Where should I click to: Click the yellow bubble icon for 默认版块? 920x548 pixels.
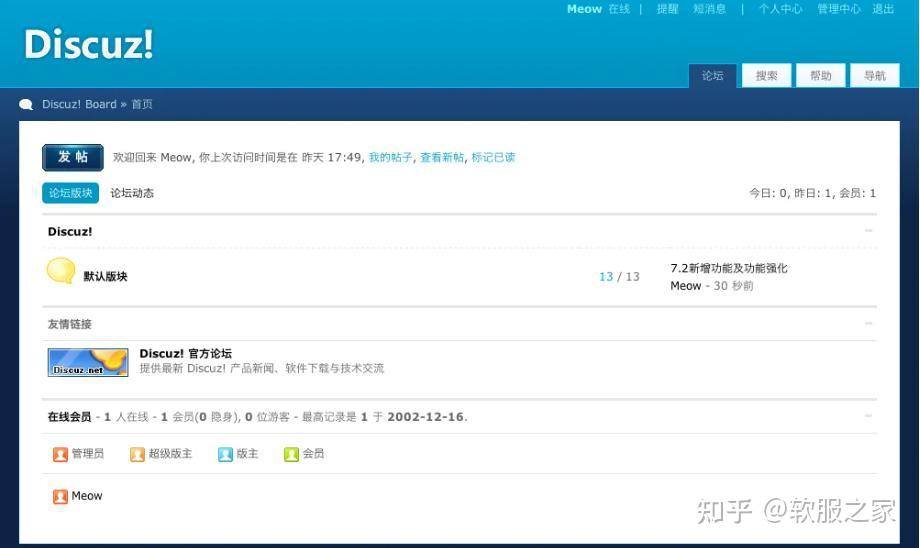61,271
